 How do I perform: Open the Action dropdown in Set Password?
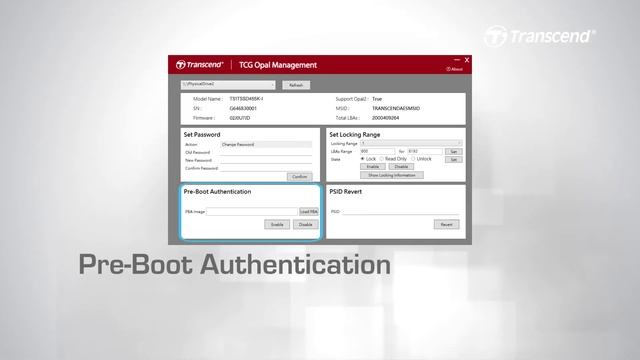click(266, 144)
